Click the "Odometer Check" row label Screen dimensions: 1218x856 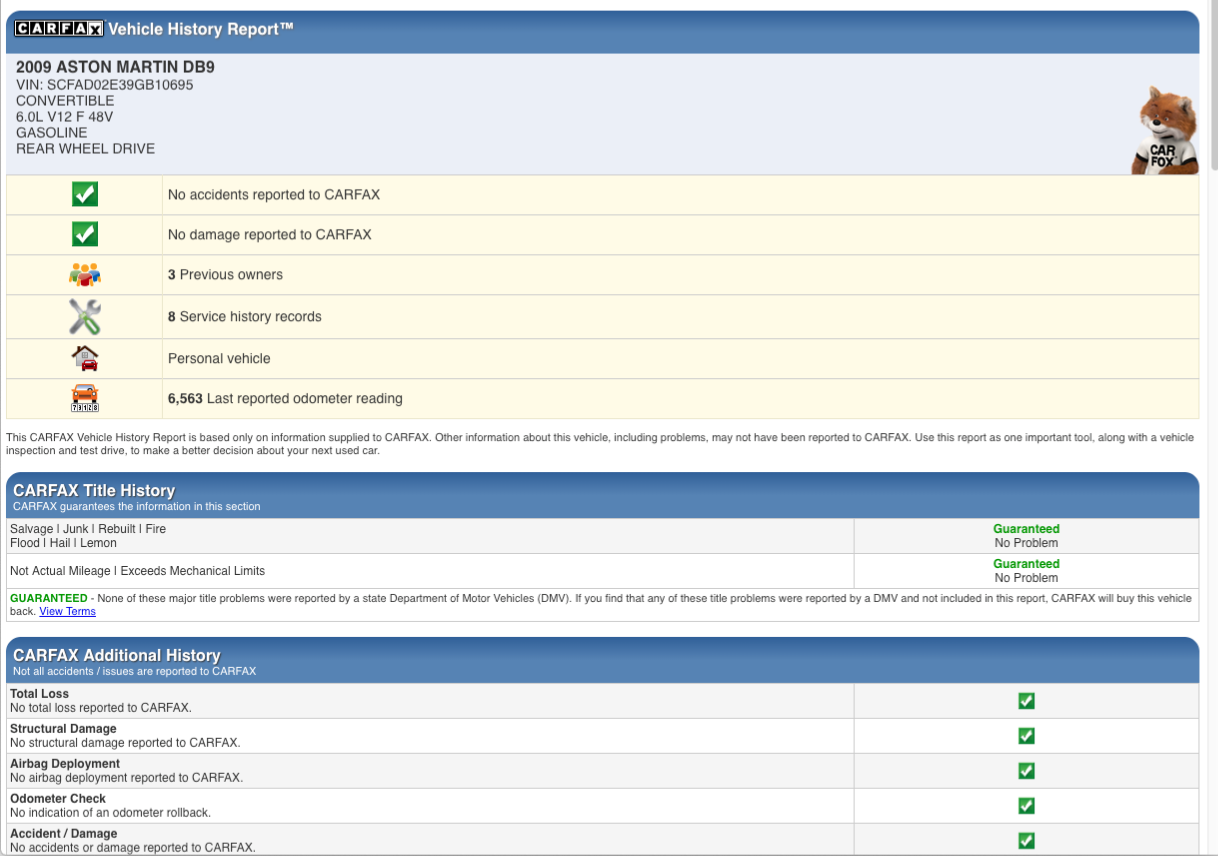click(x=58, y=799)
